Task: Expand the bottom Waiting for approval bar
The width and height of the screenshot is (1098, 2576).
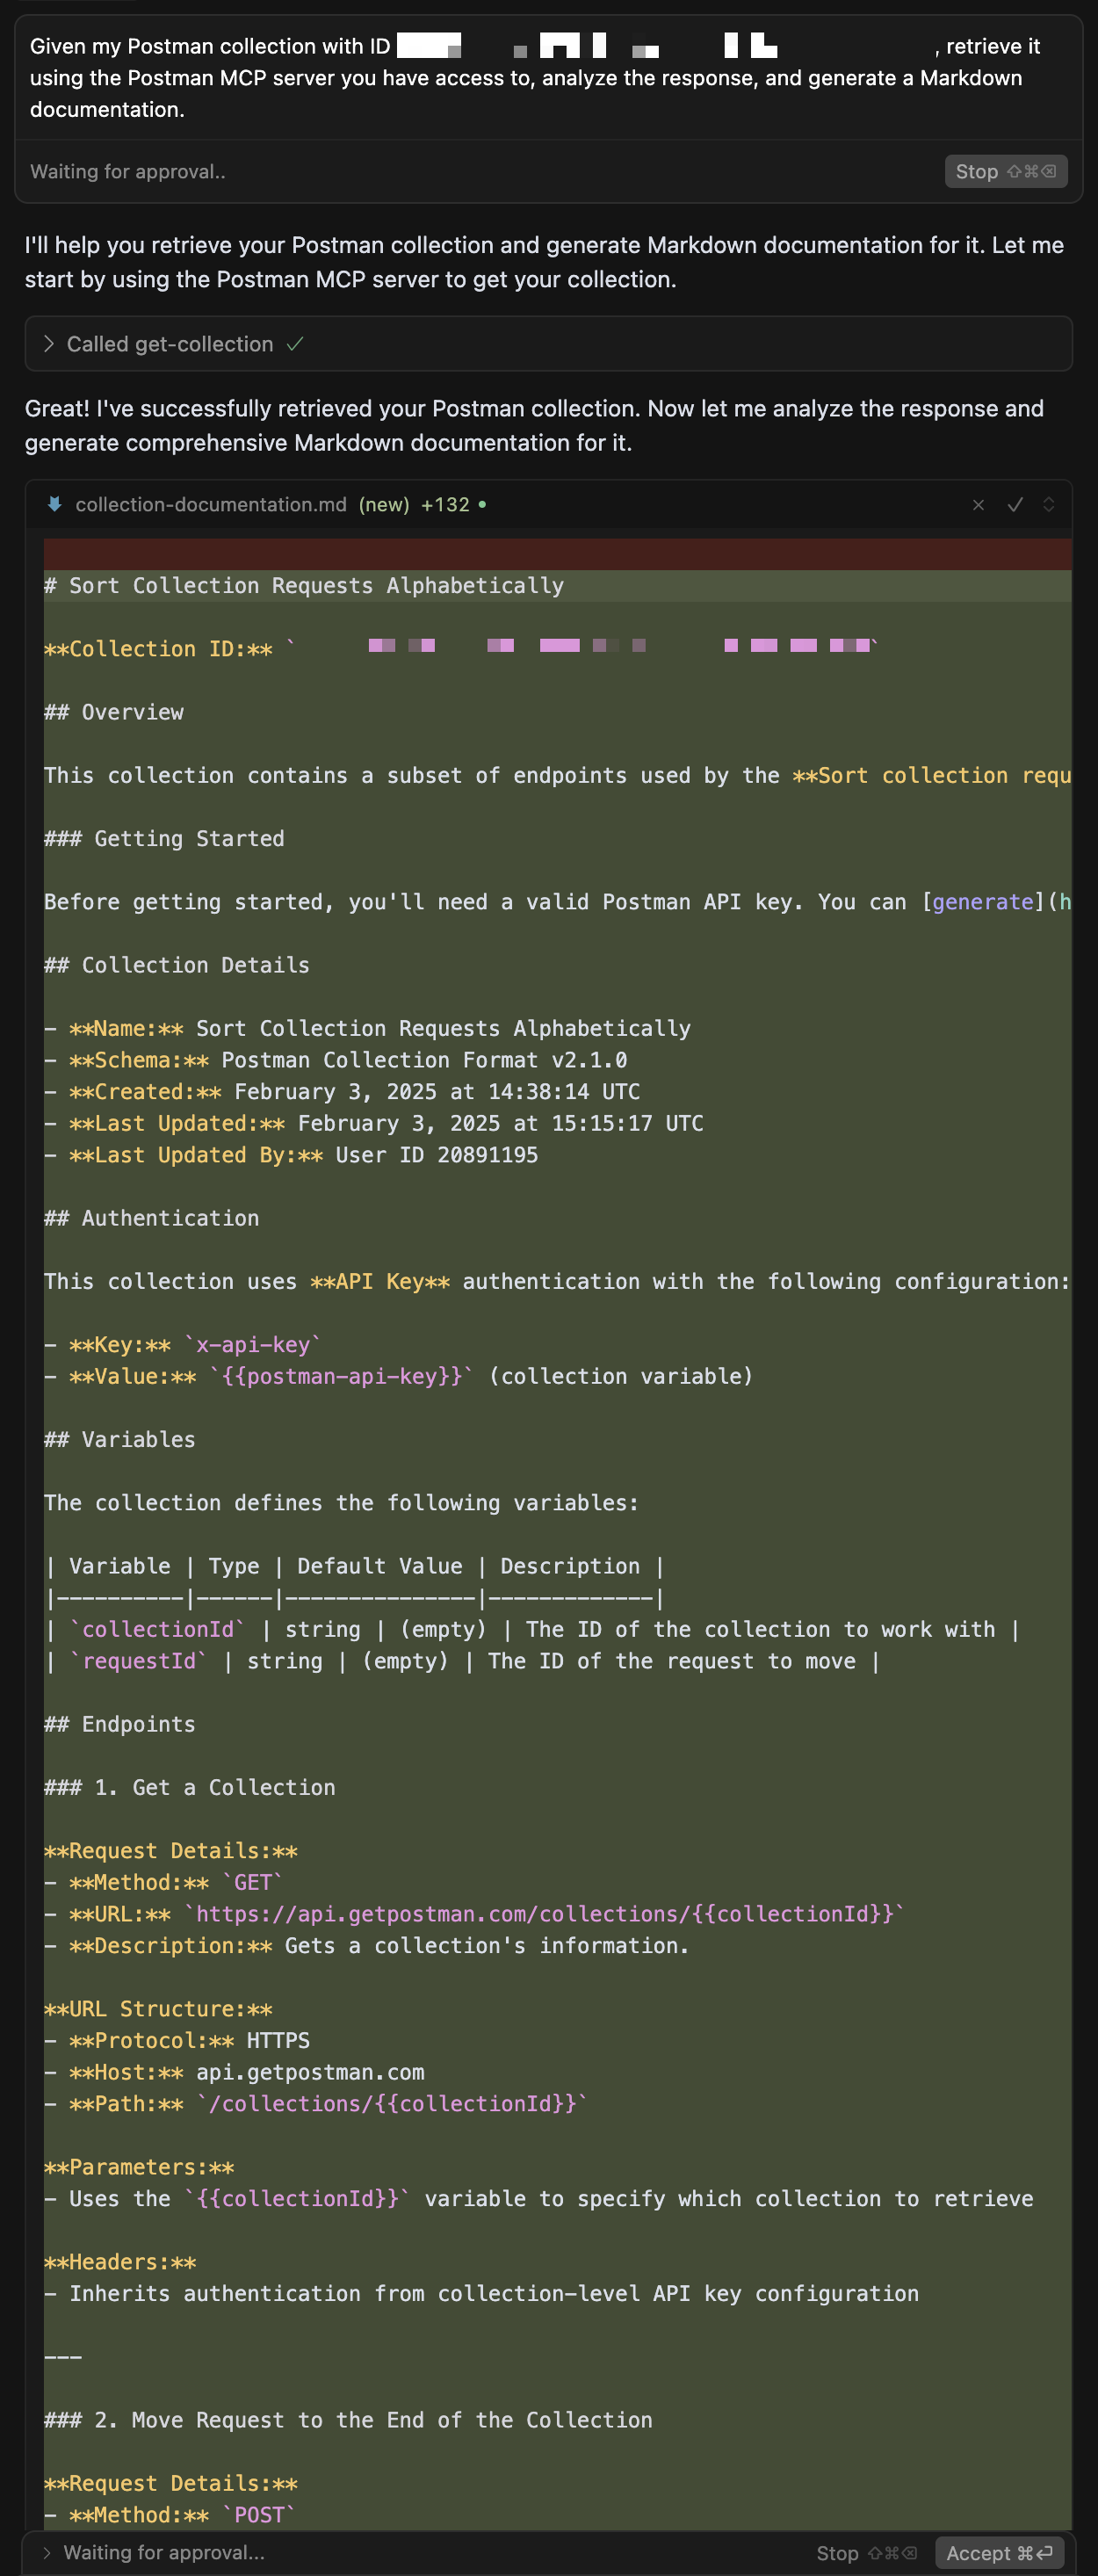Action: (47, 2551)
